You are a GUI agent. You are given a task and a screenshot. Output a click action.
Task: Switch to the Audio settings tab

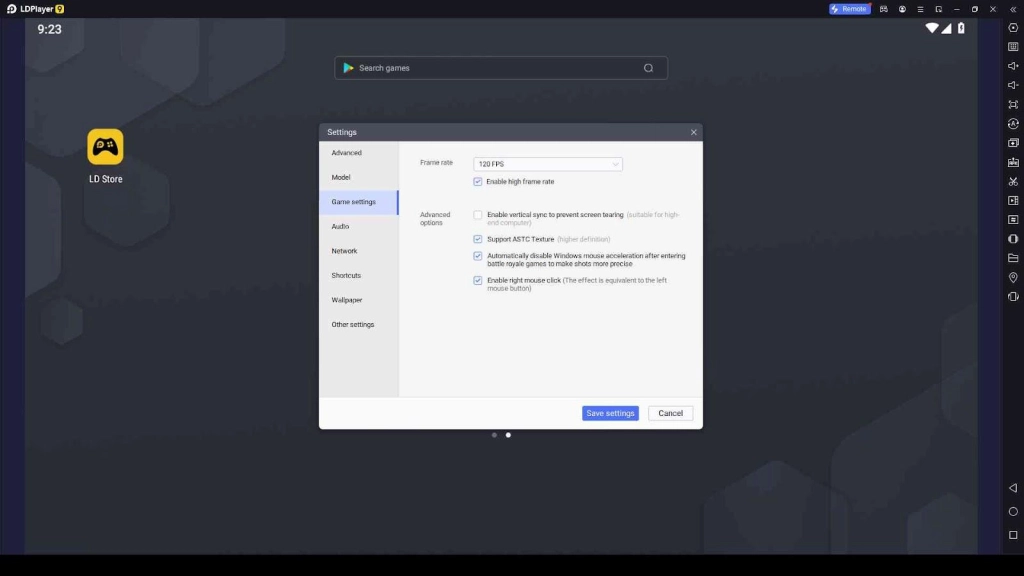click(341, 227)
